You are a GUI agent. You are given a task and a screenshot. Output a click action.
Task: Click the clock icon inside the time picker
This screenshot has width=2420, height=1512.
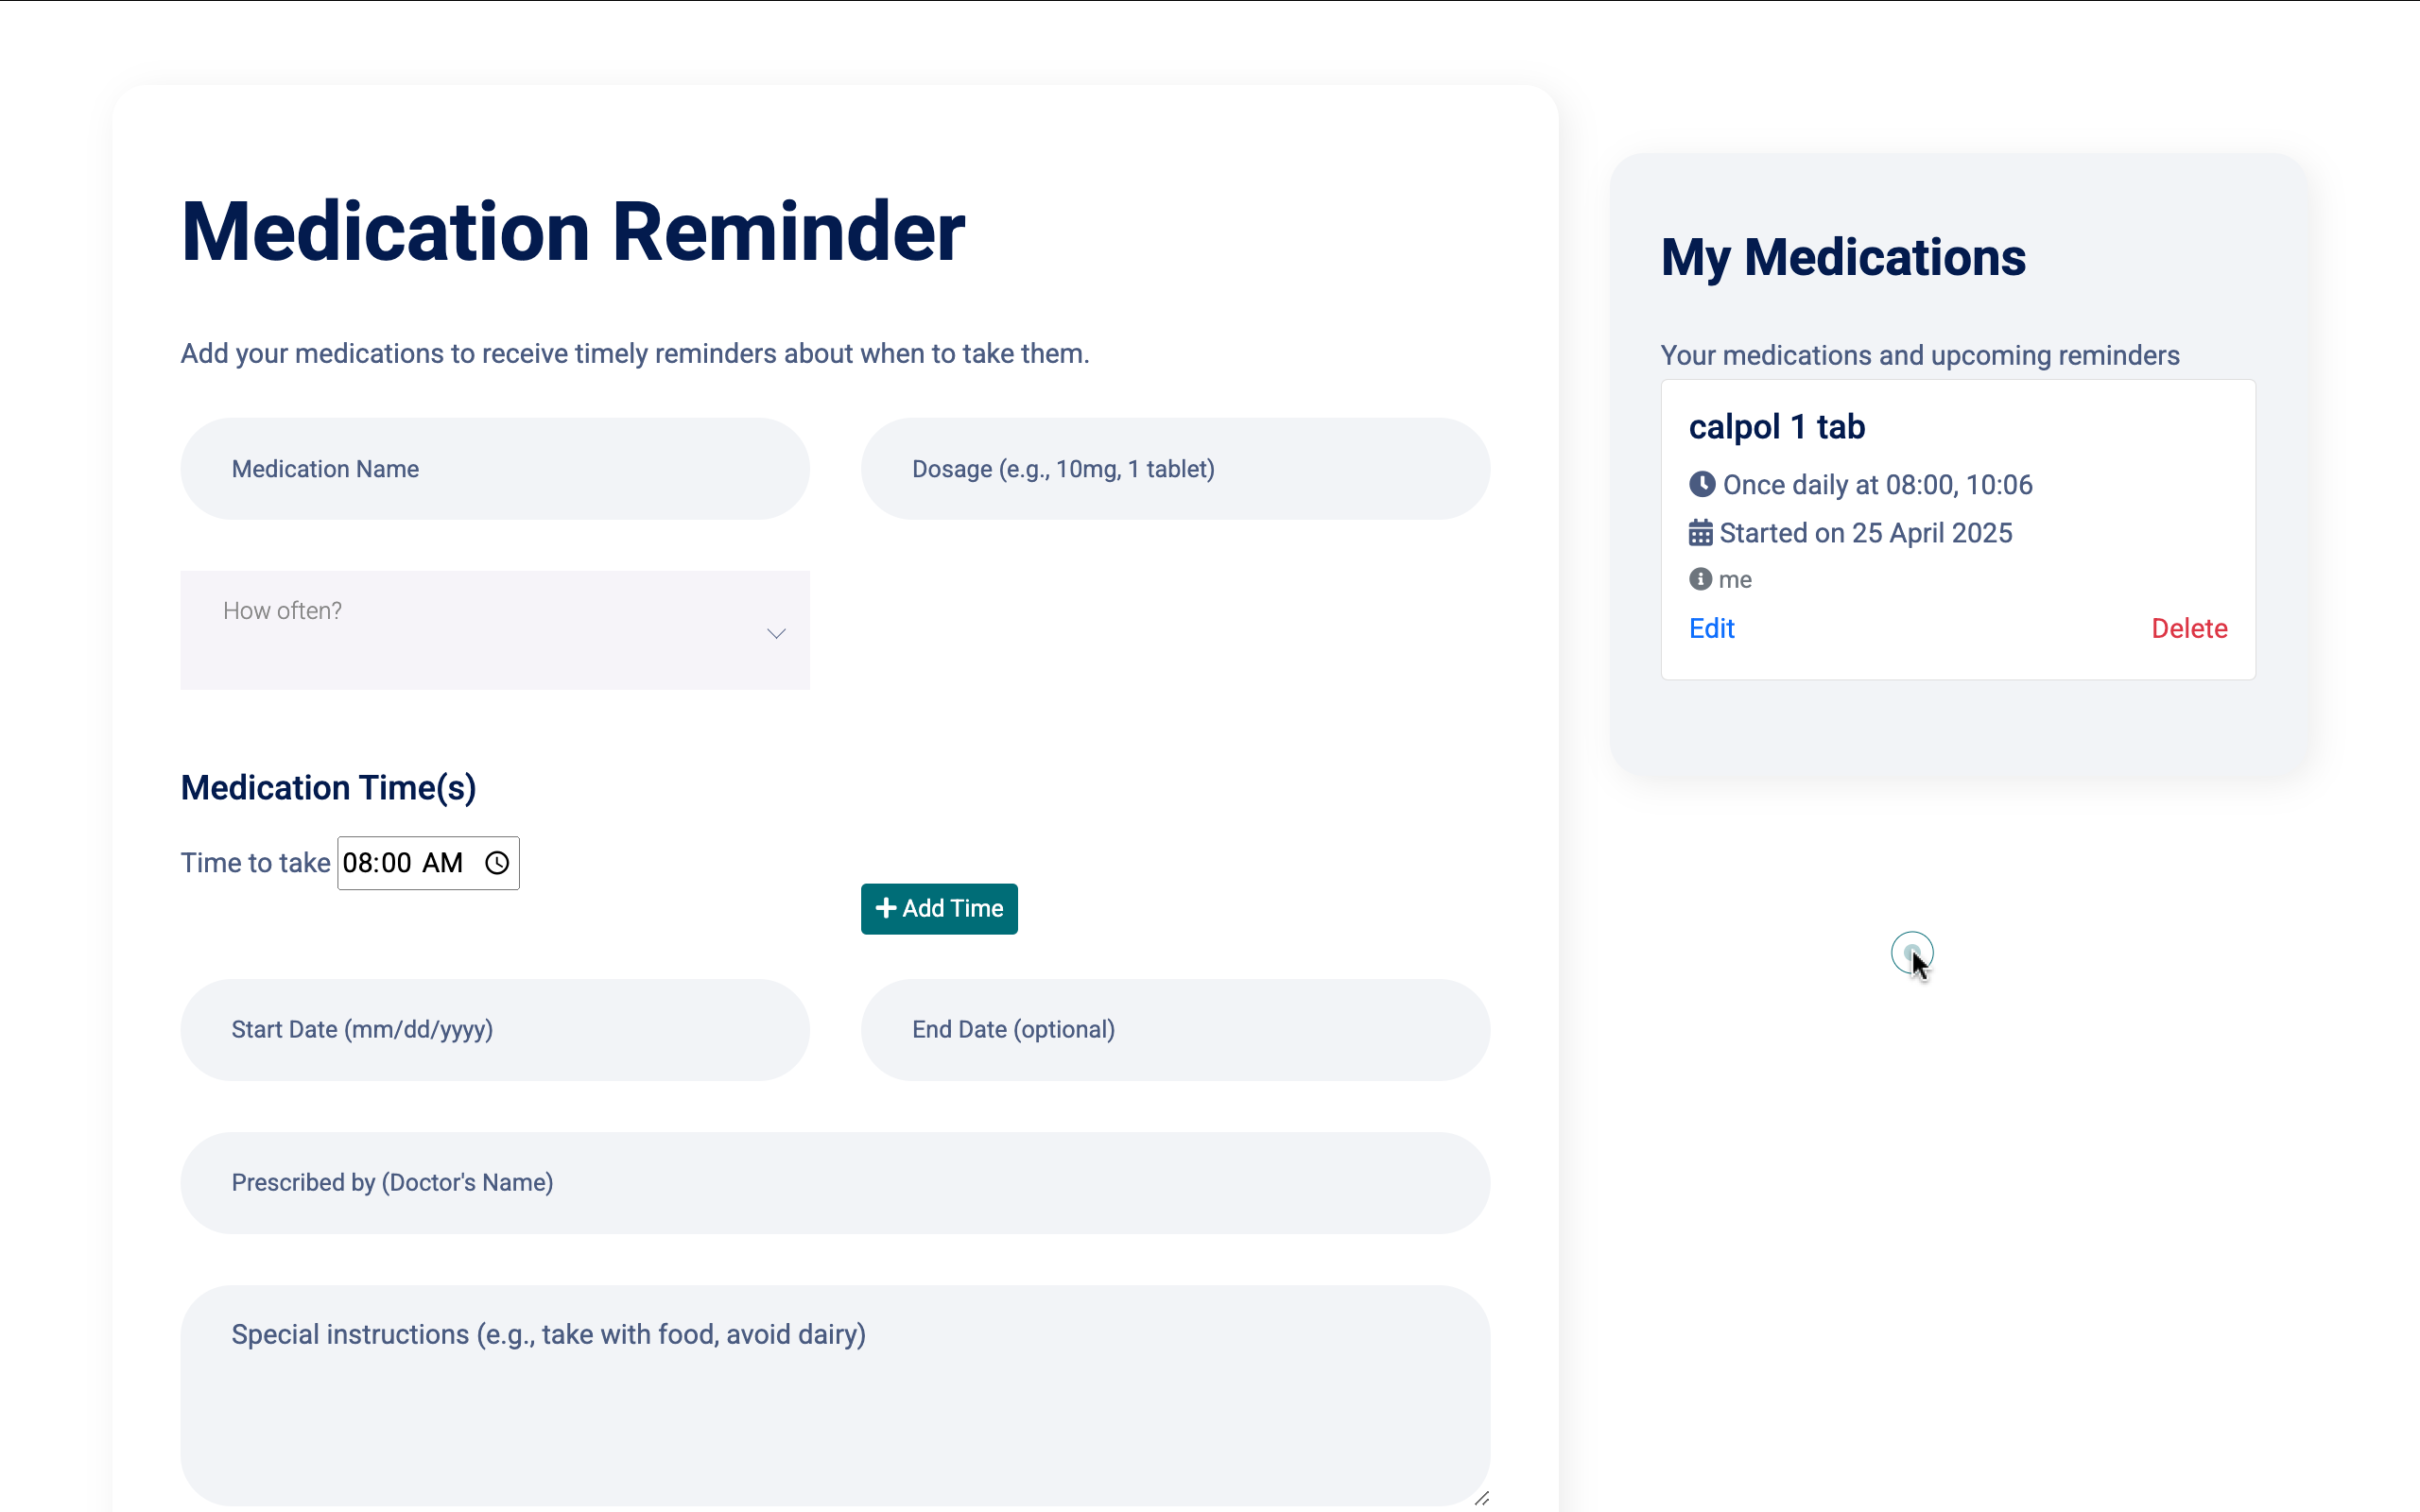point(497,862)
